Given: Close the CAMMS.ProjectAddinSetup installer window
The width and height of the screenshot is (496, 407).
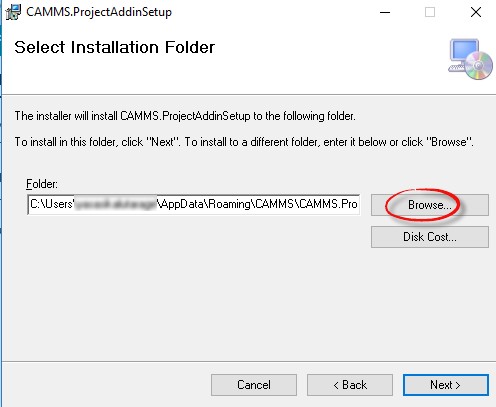Looking at the screenshot, I should pyautogui.click(x=476, y=12).
